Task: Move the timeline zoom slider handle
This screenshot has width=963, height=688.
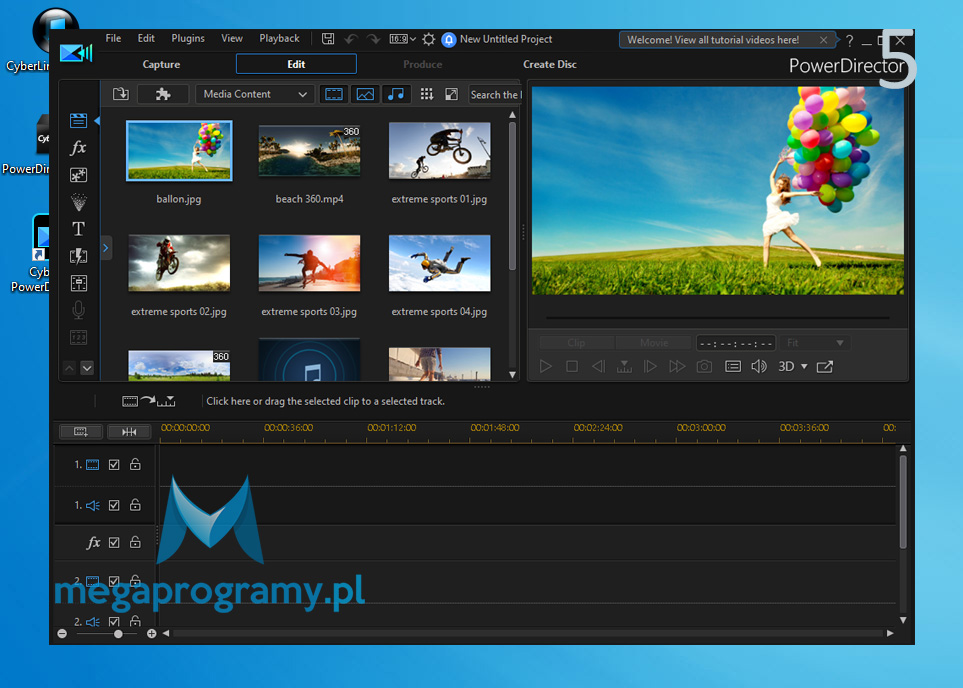Action: click(118, 633)
